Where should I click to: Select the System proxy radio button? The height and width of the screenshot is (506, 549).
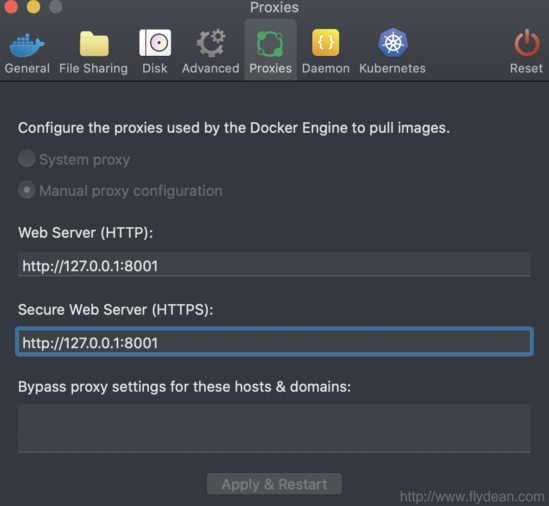27,159
